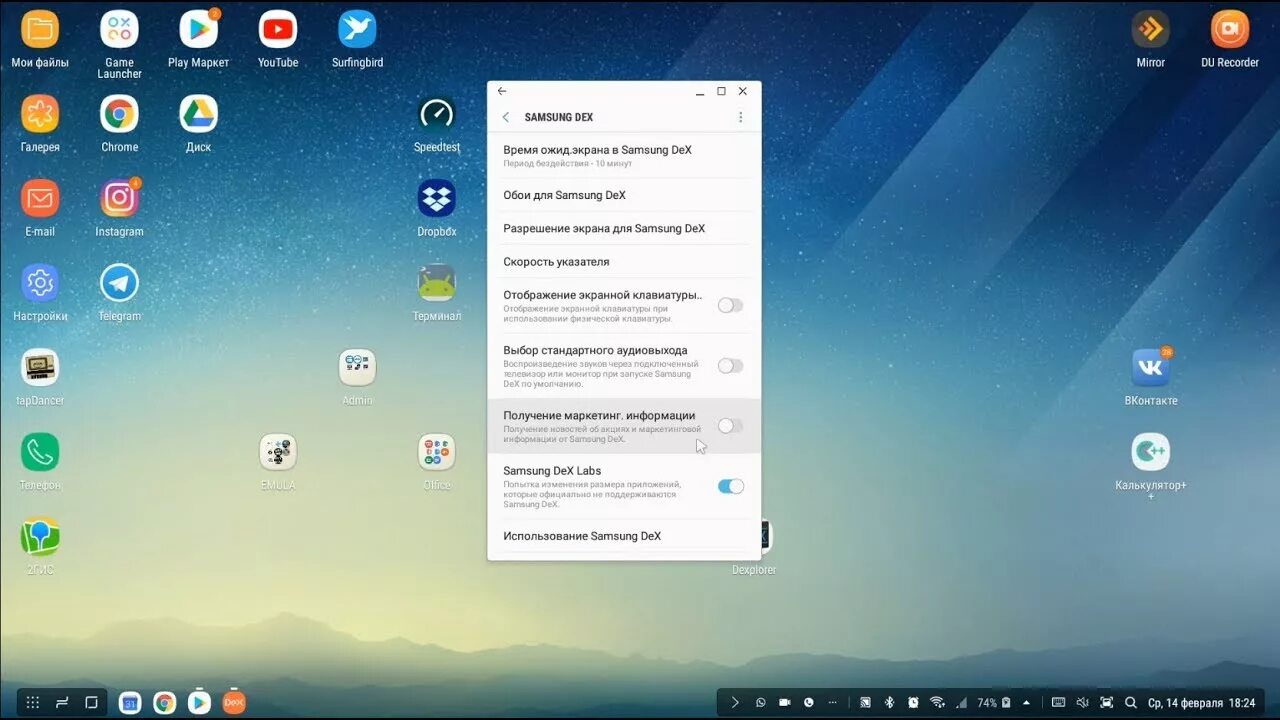The image size is (1280, 720).
Task: Launch YouTube desktop icon
Action: (278, 30)
